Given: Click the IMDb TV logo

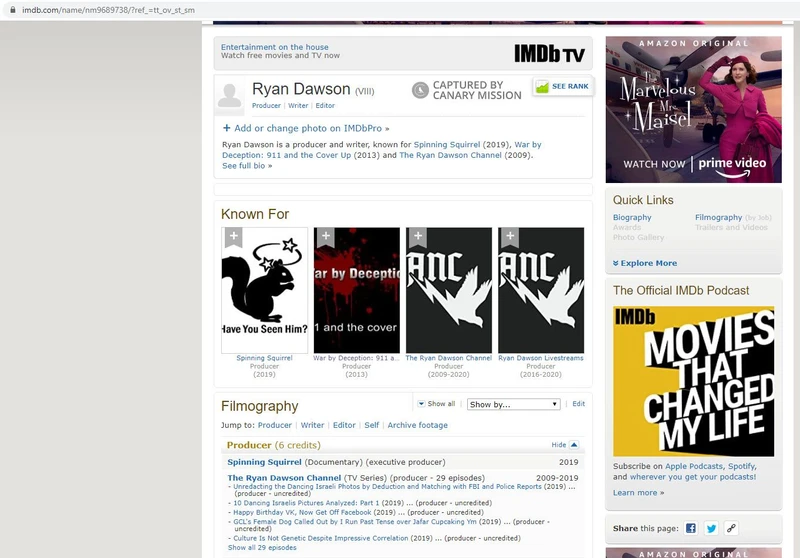Looking at the screenshot, I should click(x=549, y=54).
